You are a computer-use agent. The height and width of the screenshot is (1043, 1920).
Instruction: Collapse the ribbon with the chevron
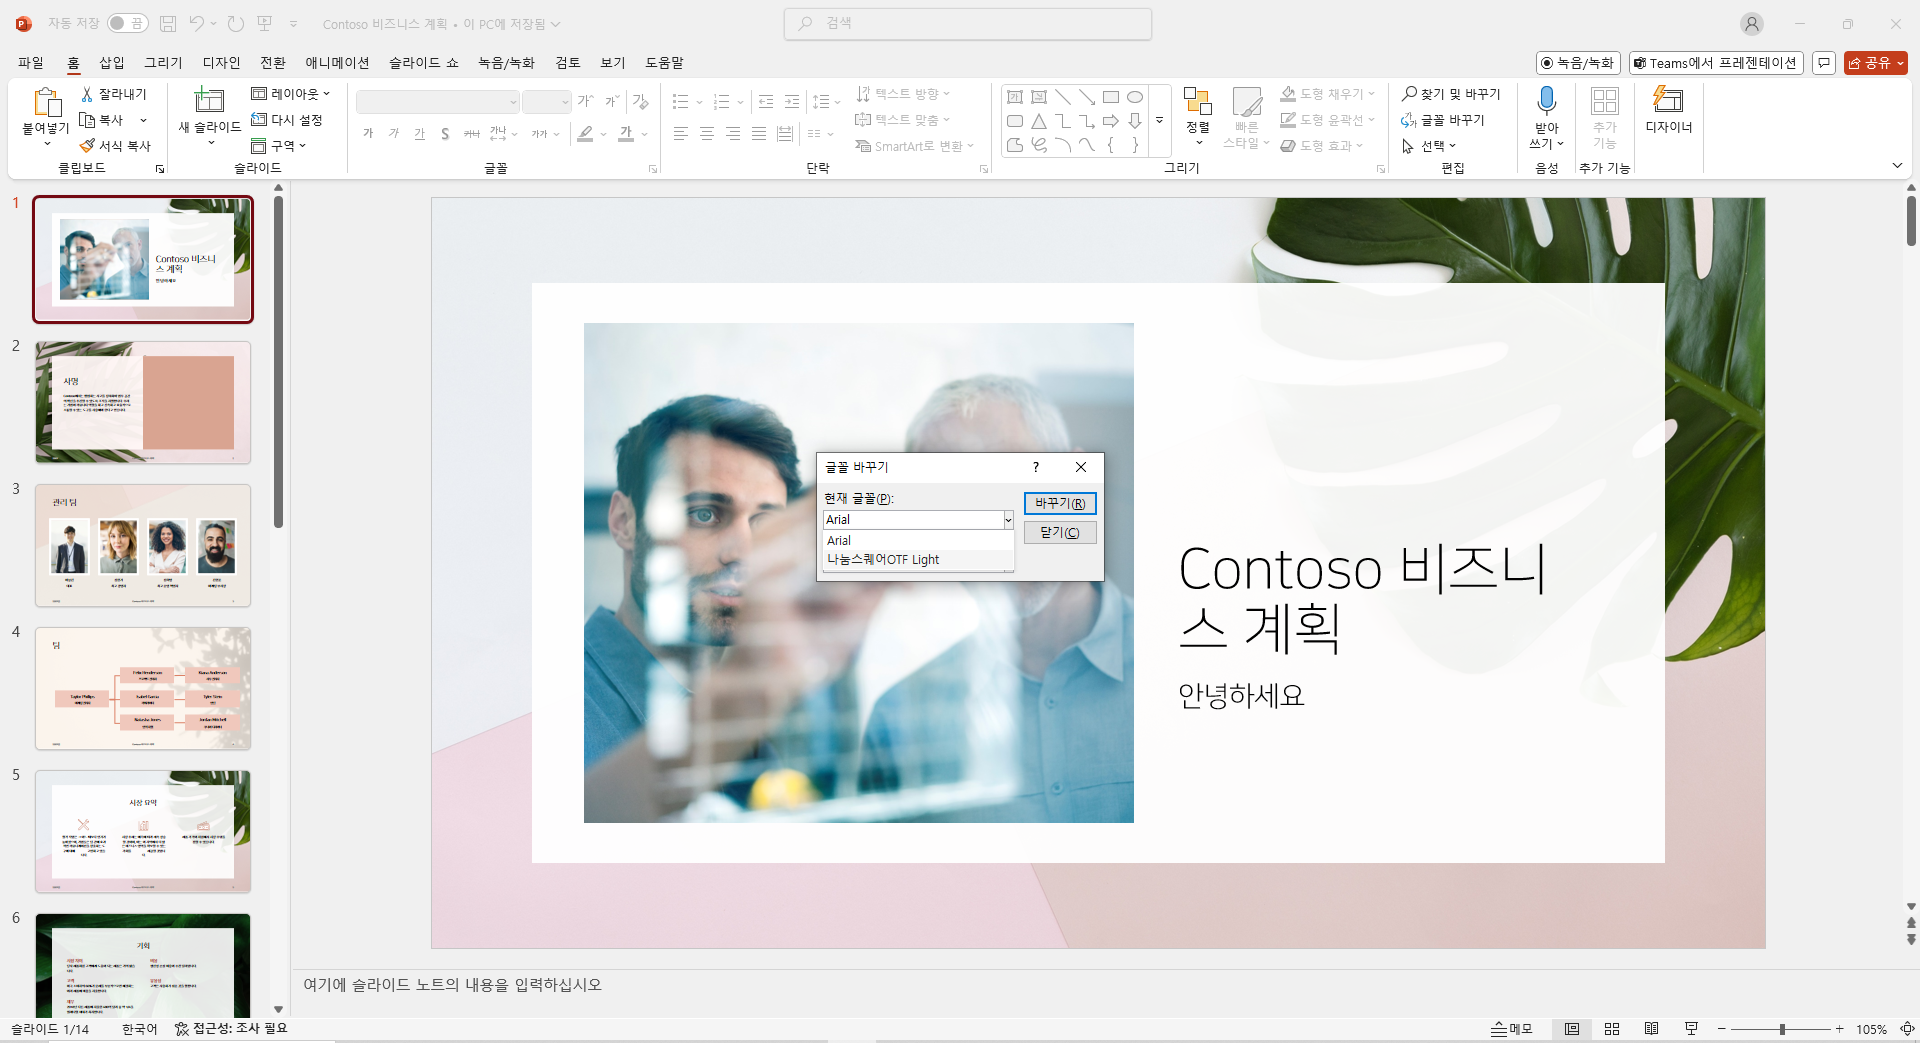tap(1897, 166)
